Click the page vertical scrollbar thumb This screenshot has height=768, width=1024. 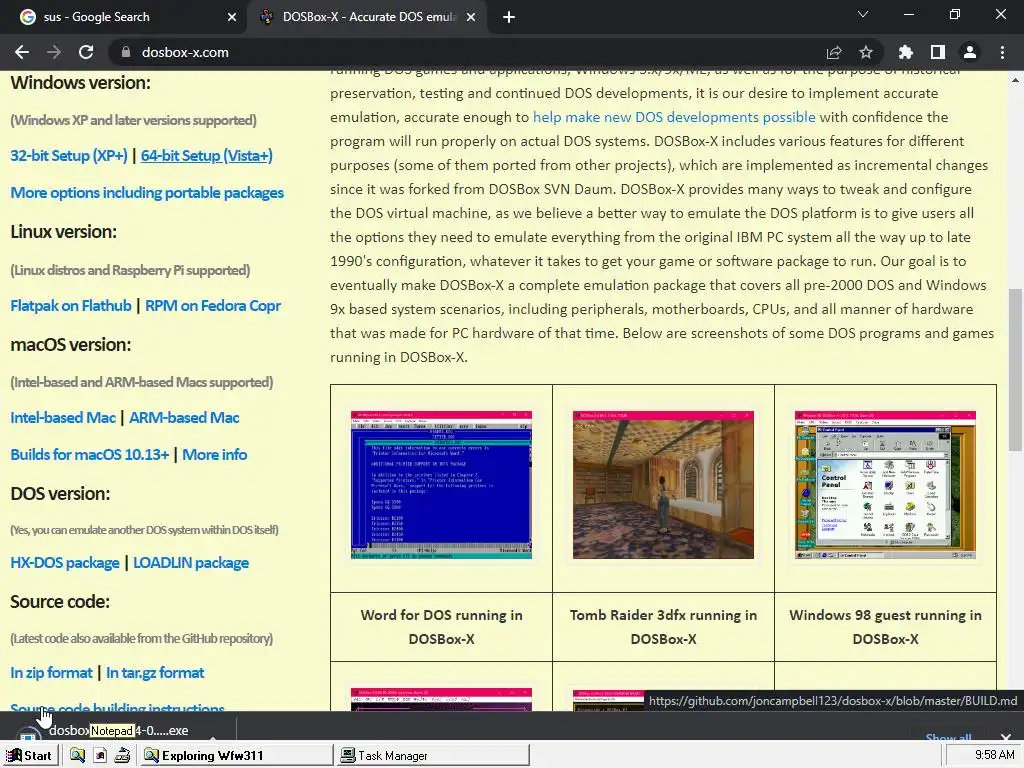point(1015,369)
